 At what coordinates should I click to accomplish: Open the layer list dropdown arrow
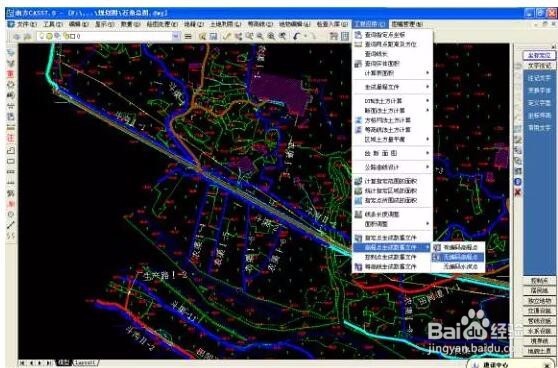pos(176,36)
